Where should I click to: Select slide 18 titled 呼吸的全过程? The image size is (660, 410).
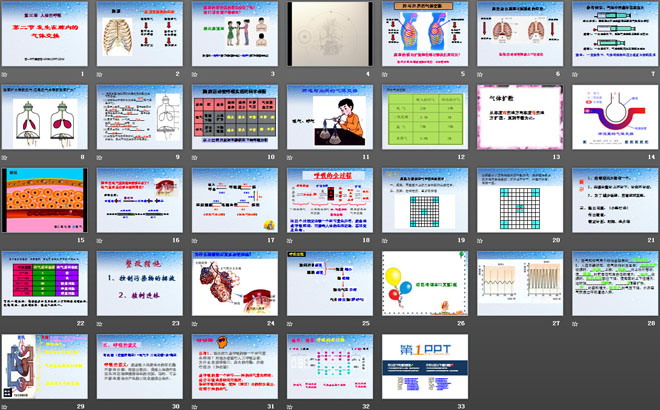click(x=329, y=201)
